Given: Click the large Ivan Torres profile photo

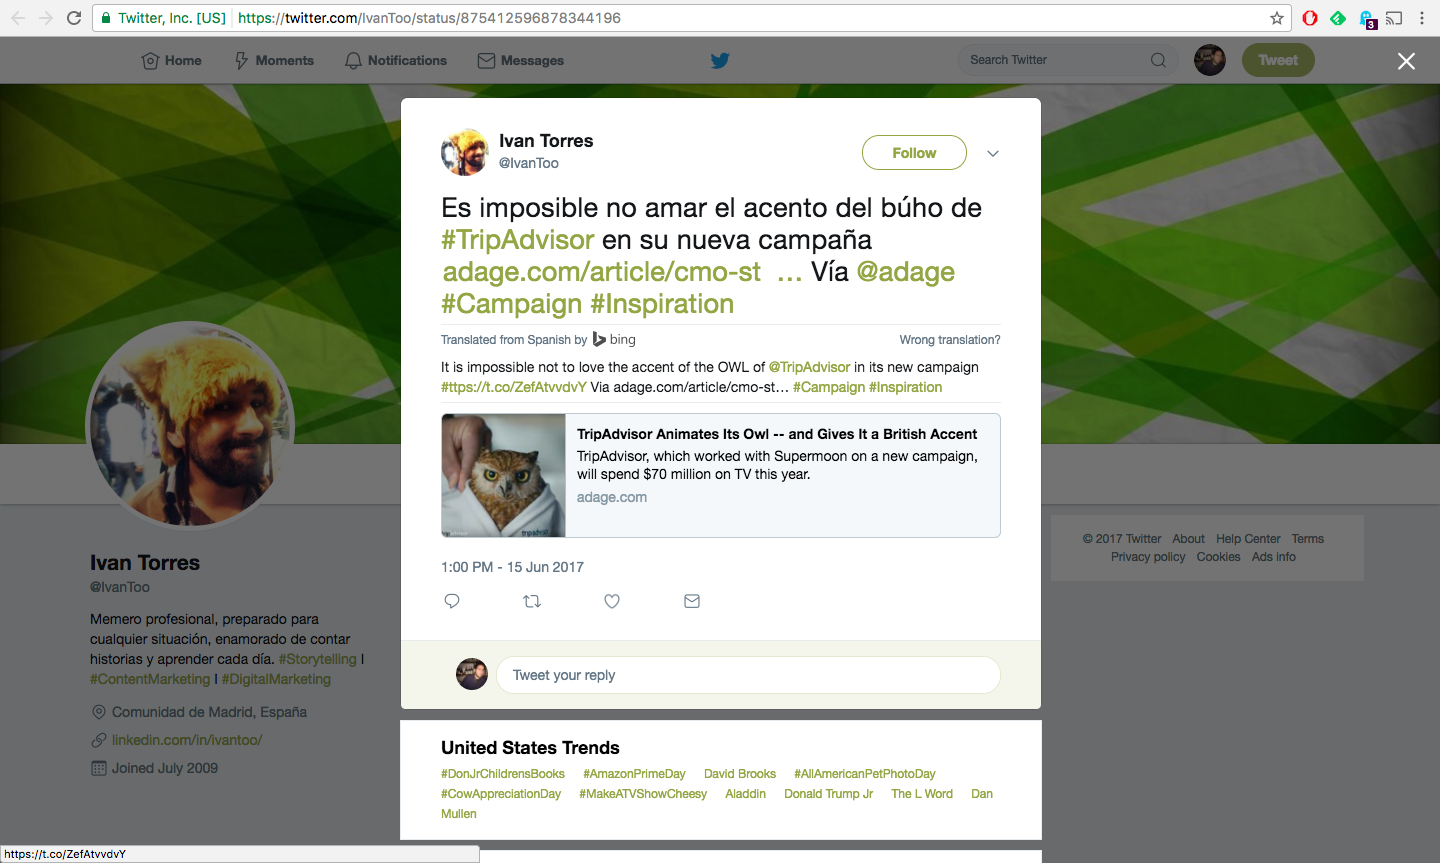Looking at the screenshot, I should point(190,425).
